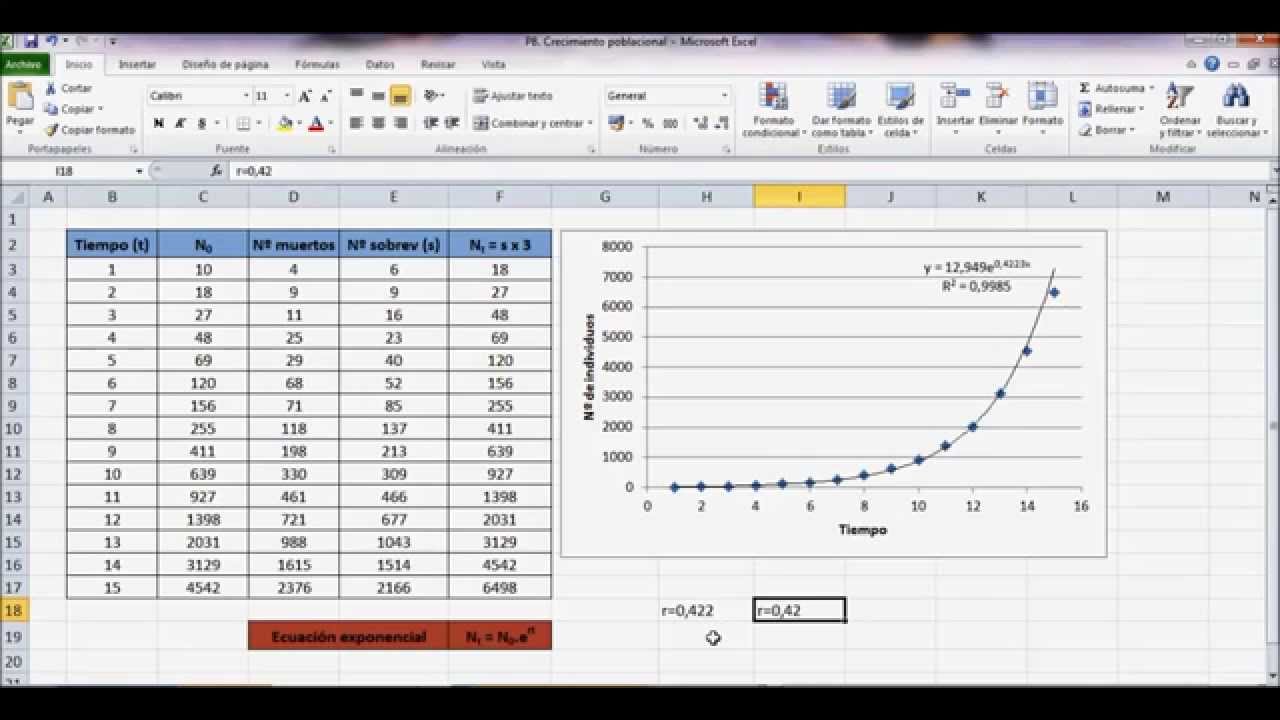Screen dimensions: 1280x720
Task: Toggle underline formatting (S)
Action: tap(202, 124)
